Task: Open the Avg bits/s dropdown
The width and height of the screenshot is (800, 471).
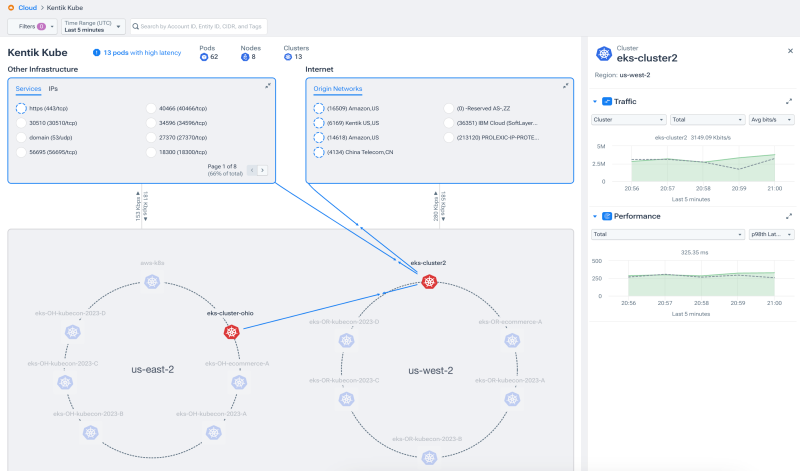Action: point(771,119)
